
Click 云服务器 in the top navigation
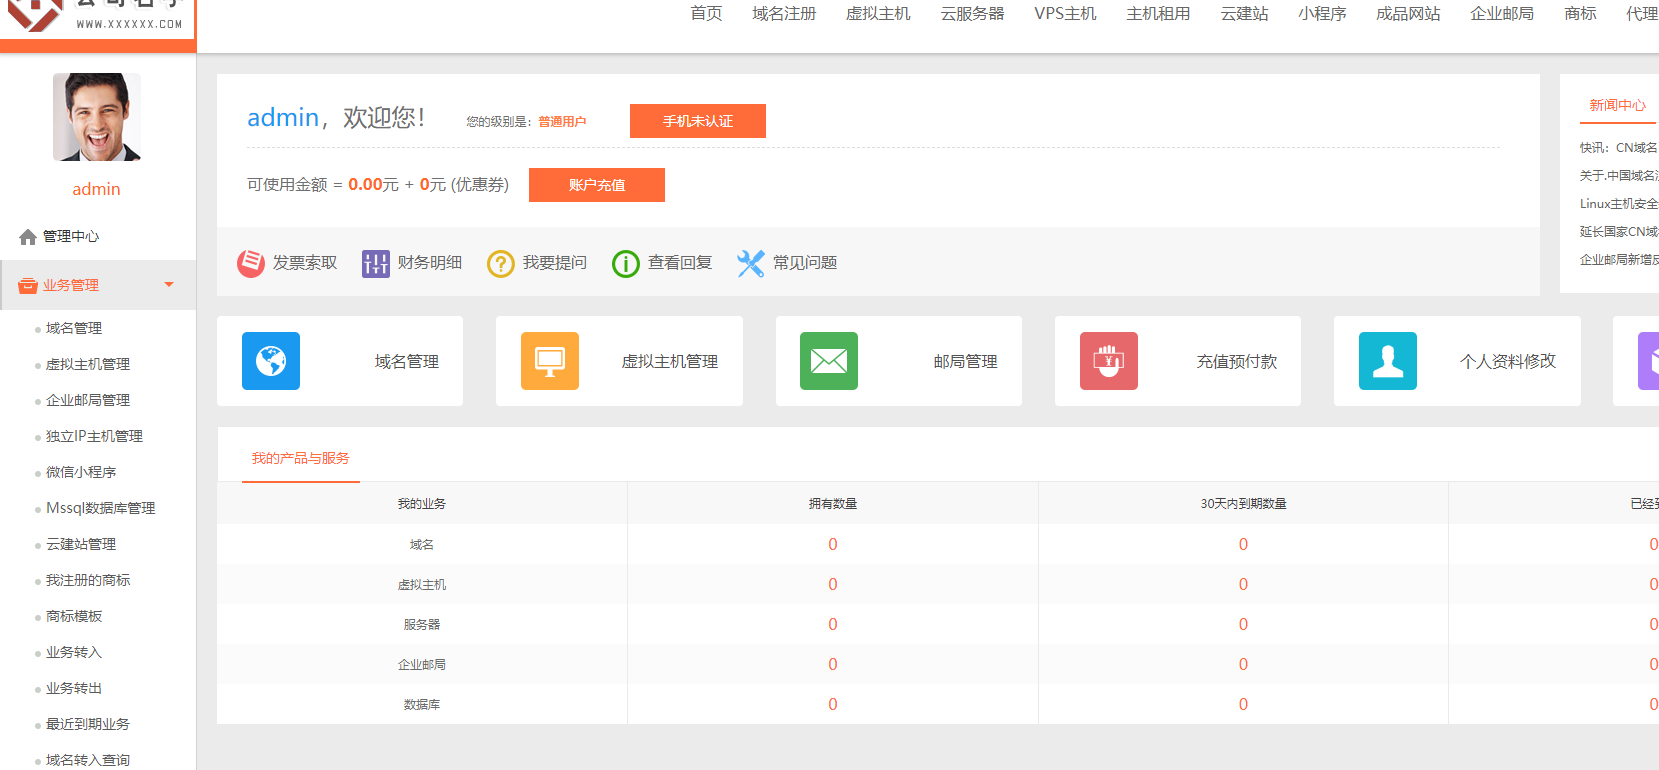point(972,14)
